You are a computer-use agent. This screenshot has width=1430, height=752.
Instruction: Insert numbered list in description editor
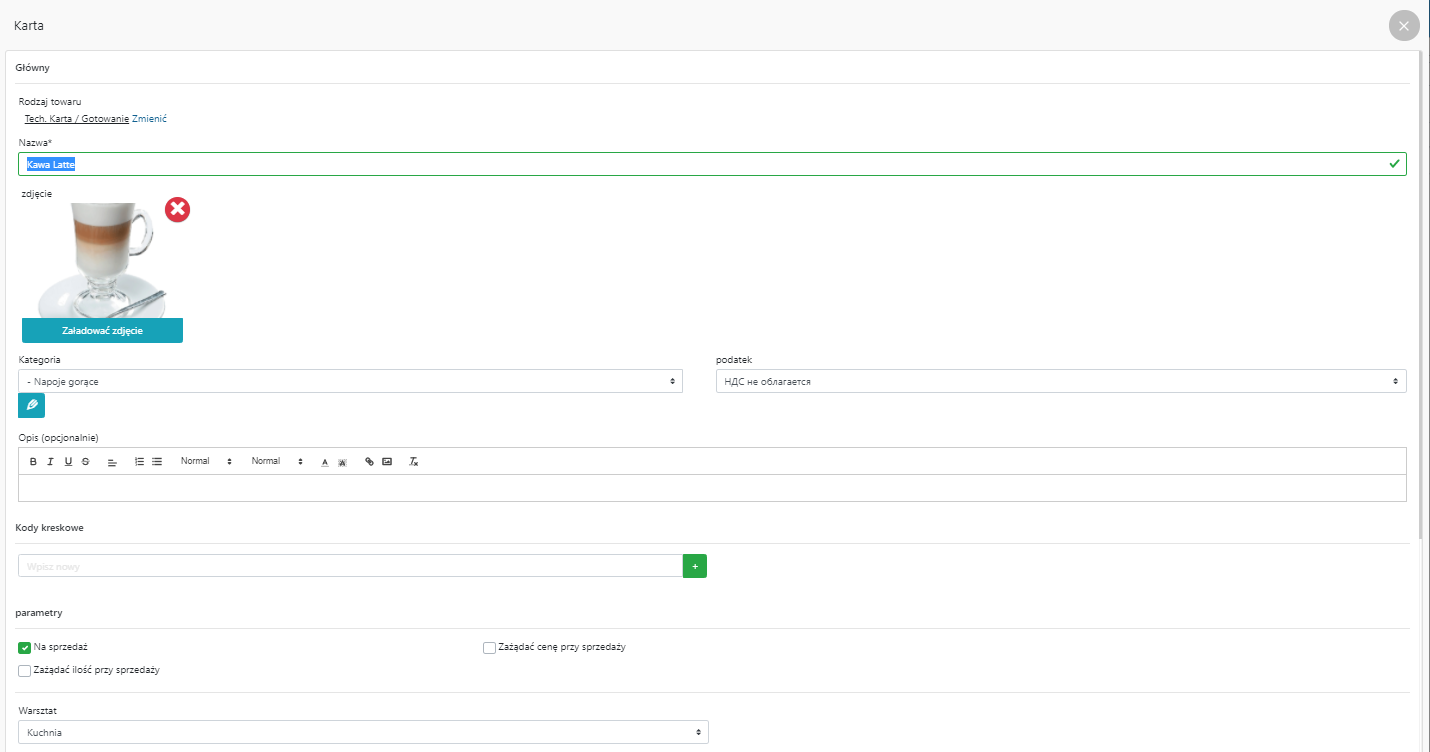coord(140,462)
